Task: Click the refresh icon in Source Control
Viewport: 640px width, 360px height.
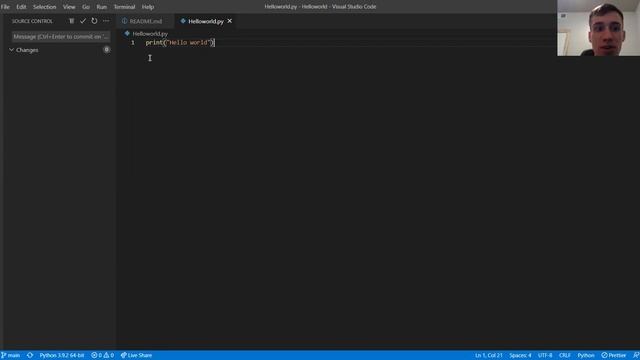Action: (x=94, y=21)
